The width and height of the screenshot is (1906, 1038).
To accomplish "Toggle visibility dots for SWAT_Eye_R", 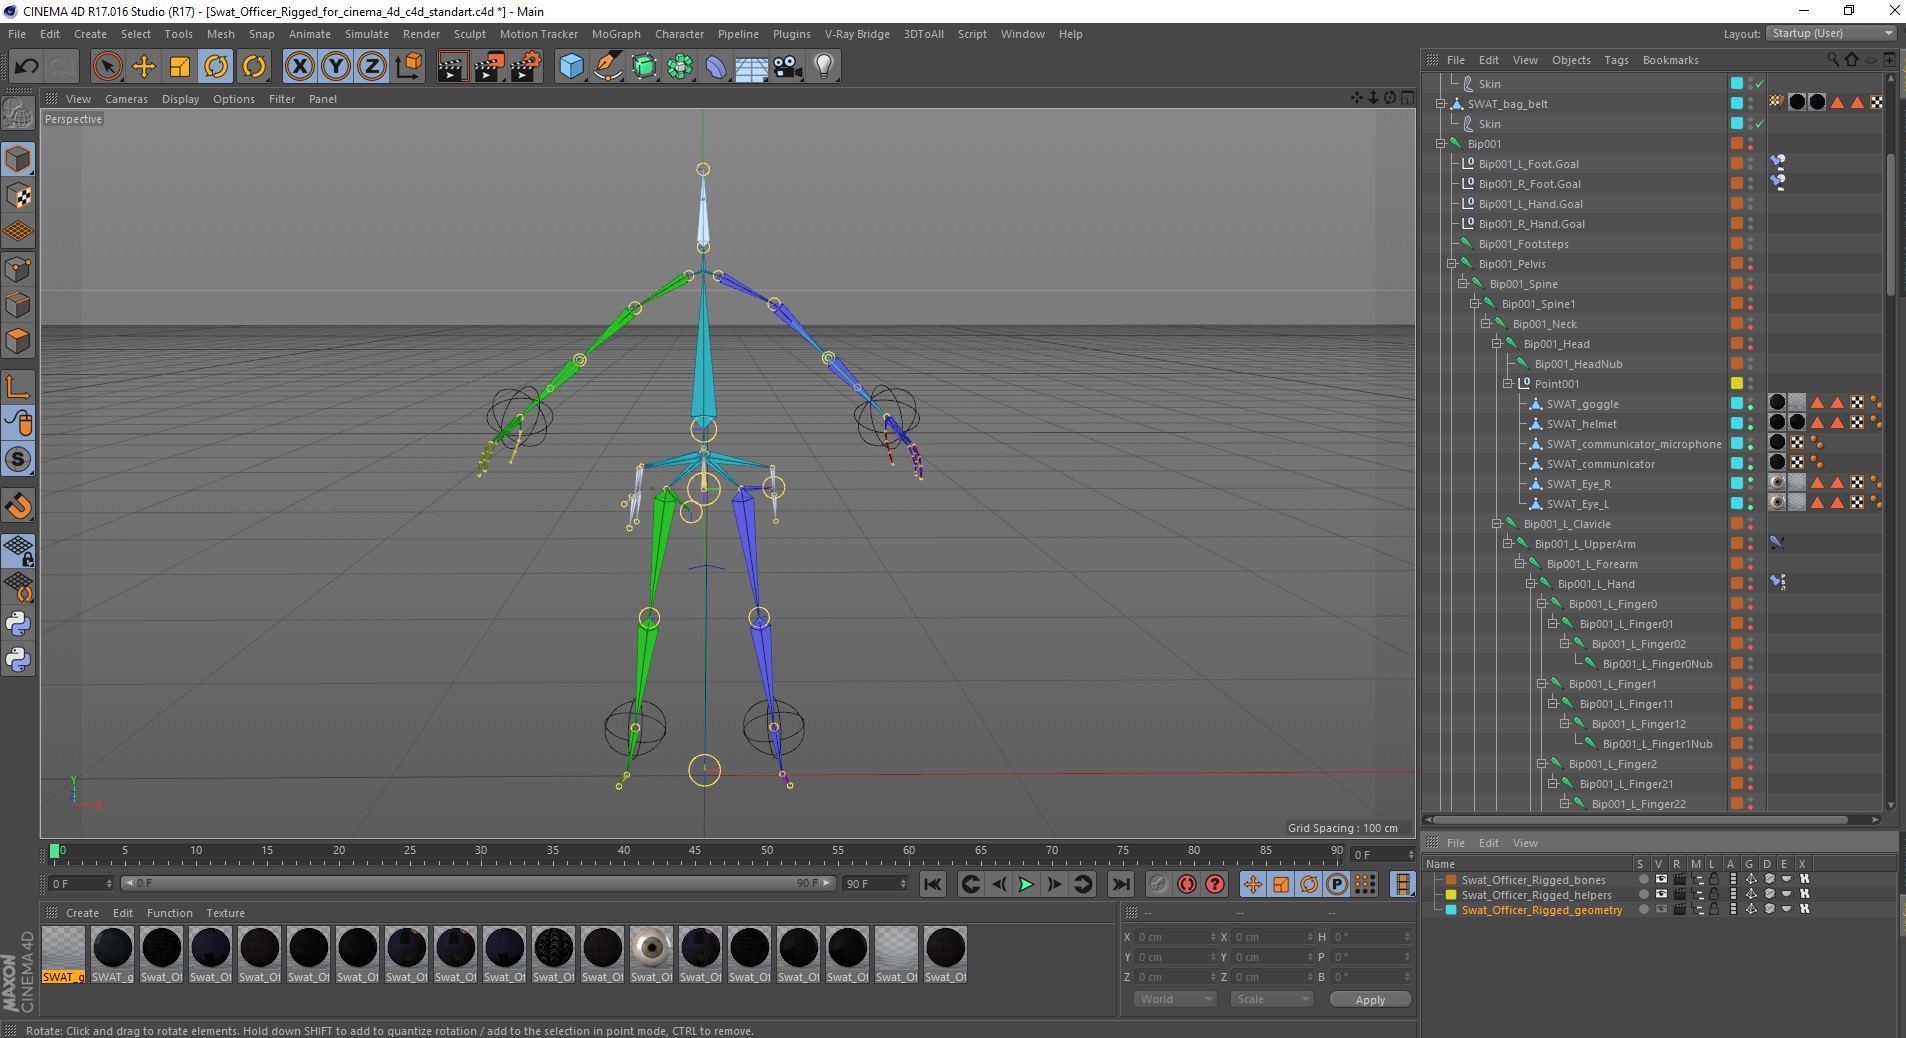I will pos(1750,484).
